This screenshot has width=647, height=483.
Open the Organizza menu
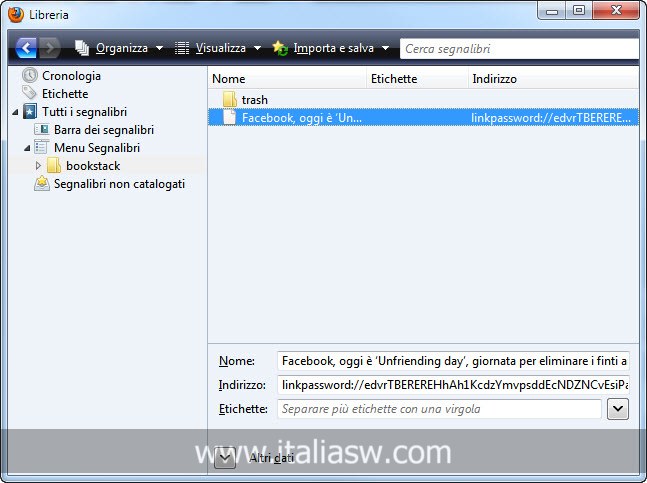(119, 48)
